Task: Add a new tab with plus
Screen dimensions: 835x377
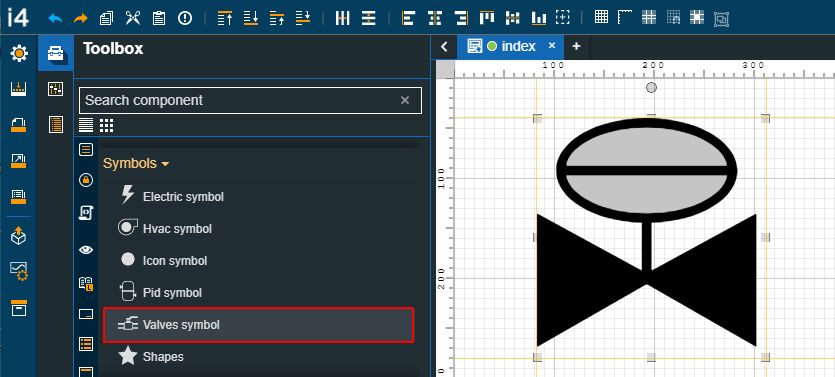Action: [576, 47]
